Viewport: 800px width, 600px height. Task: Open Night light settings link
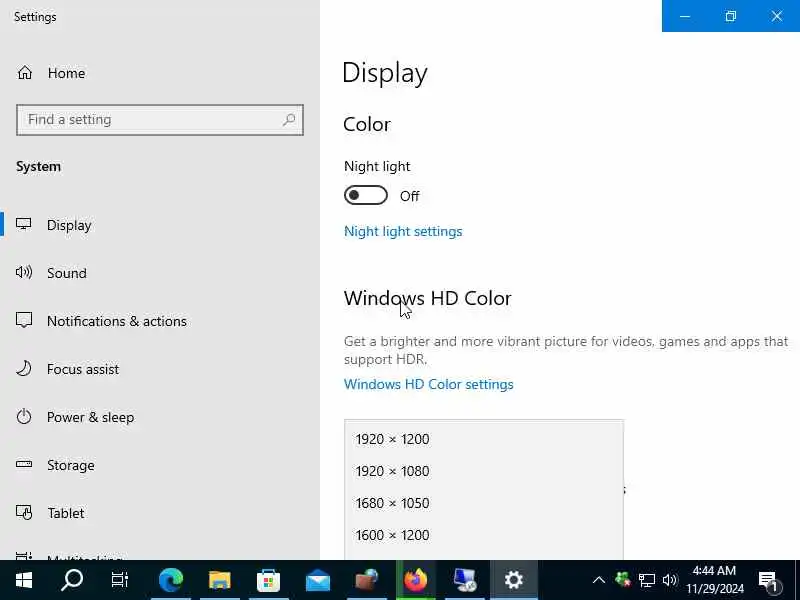click(403, 231)
